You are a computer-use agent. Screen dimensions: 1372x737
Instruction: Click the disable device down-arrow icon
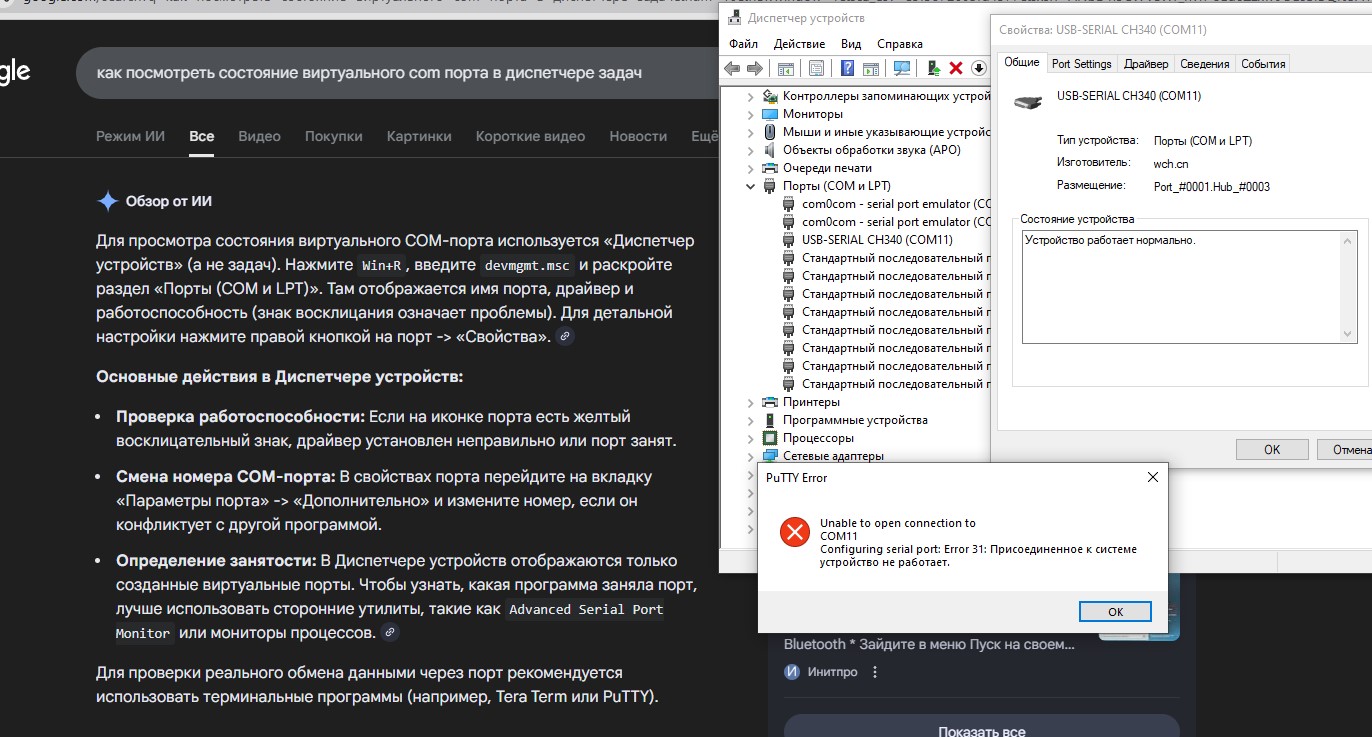click(x=978, y=68)
